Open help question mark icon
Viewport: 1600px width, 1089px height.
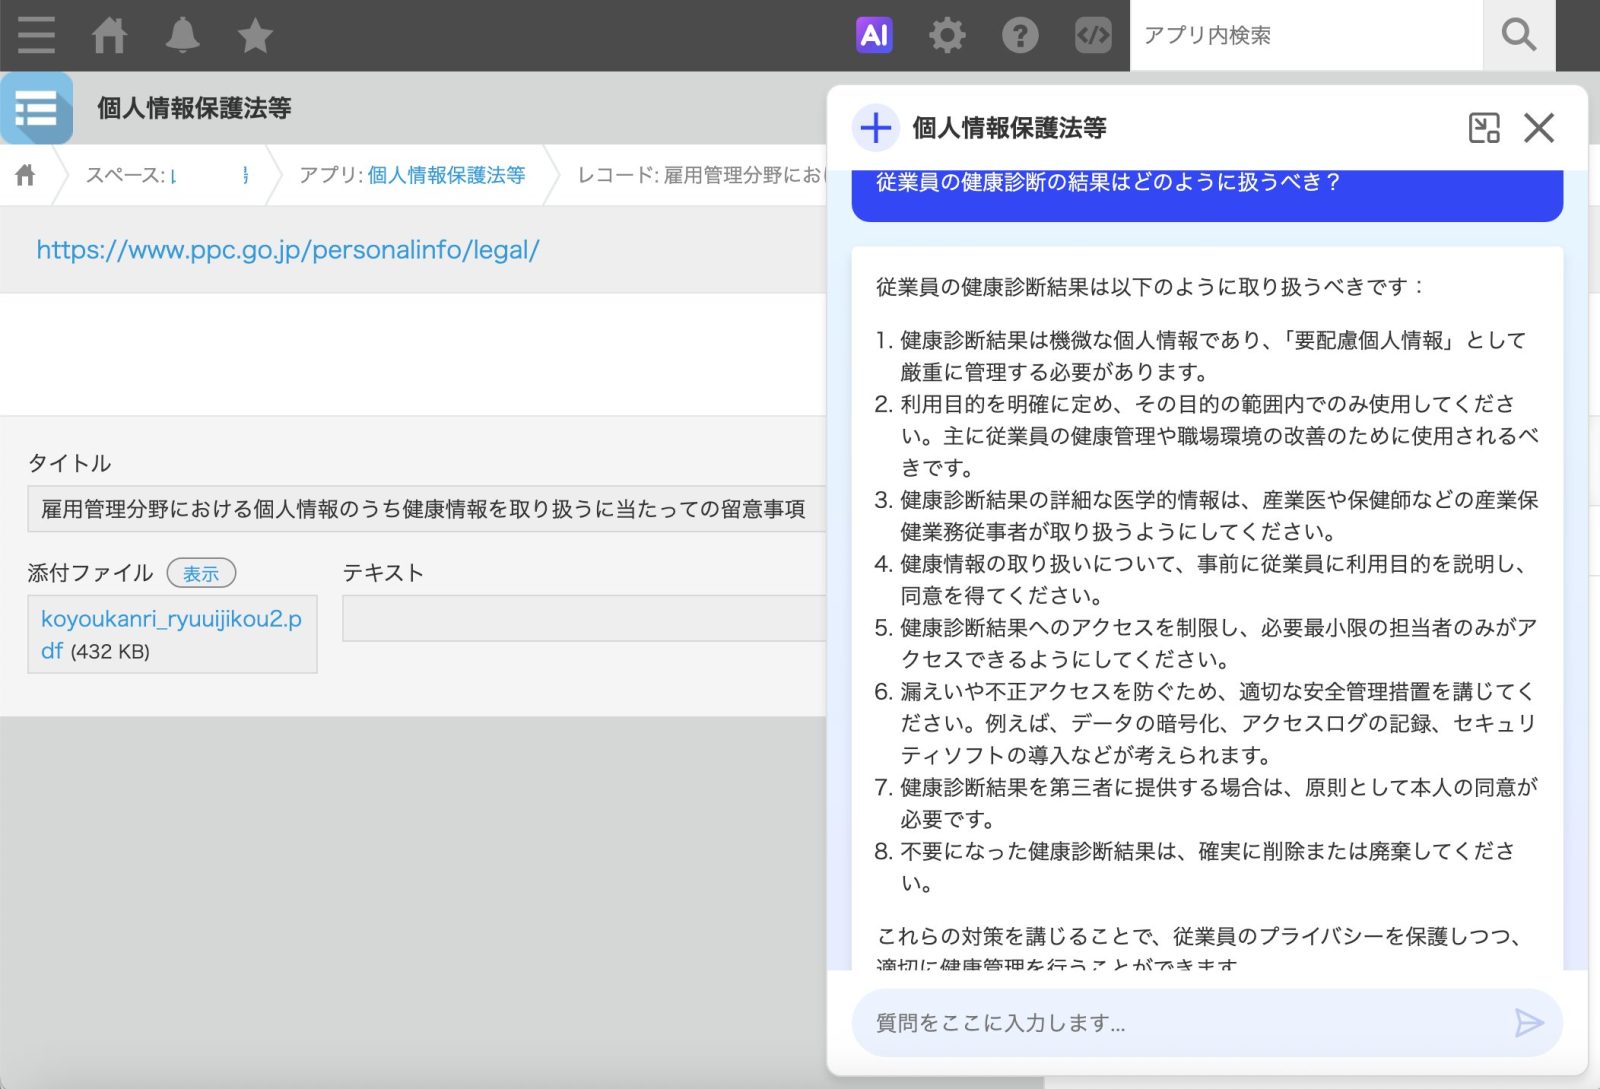(1020, 35)
